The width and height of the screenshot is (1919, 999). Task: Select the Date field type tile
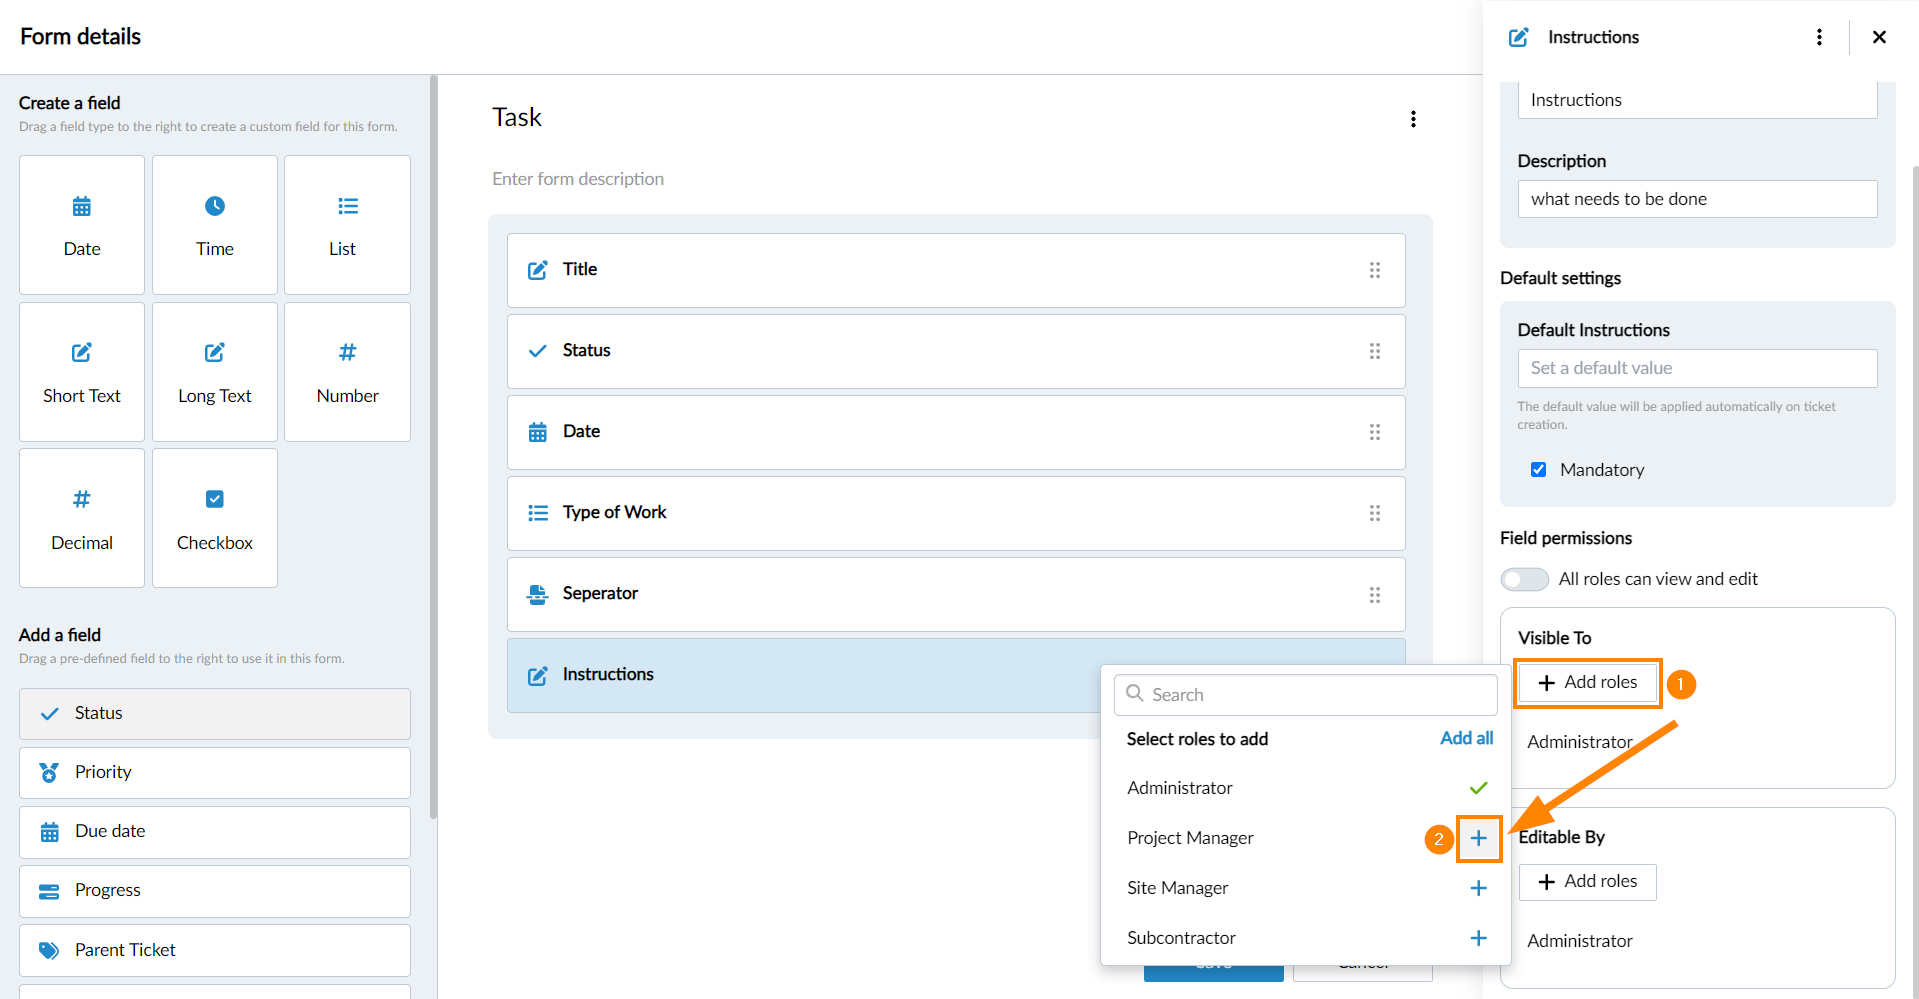[x=82, y=225]
